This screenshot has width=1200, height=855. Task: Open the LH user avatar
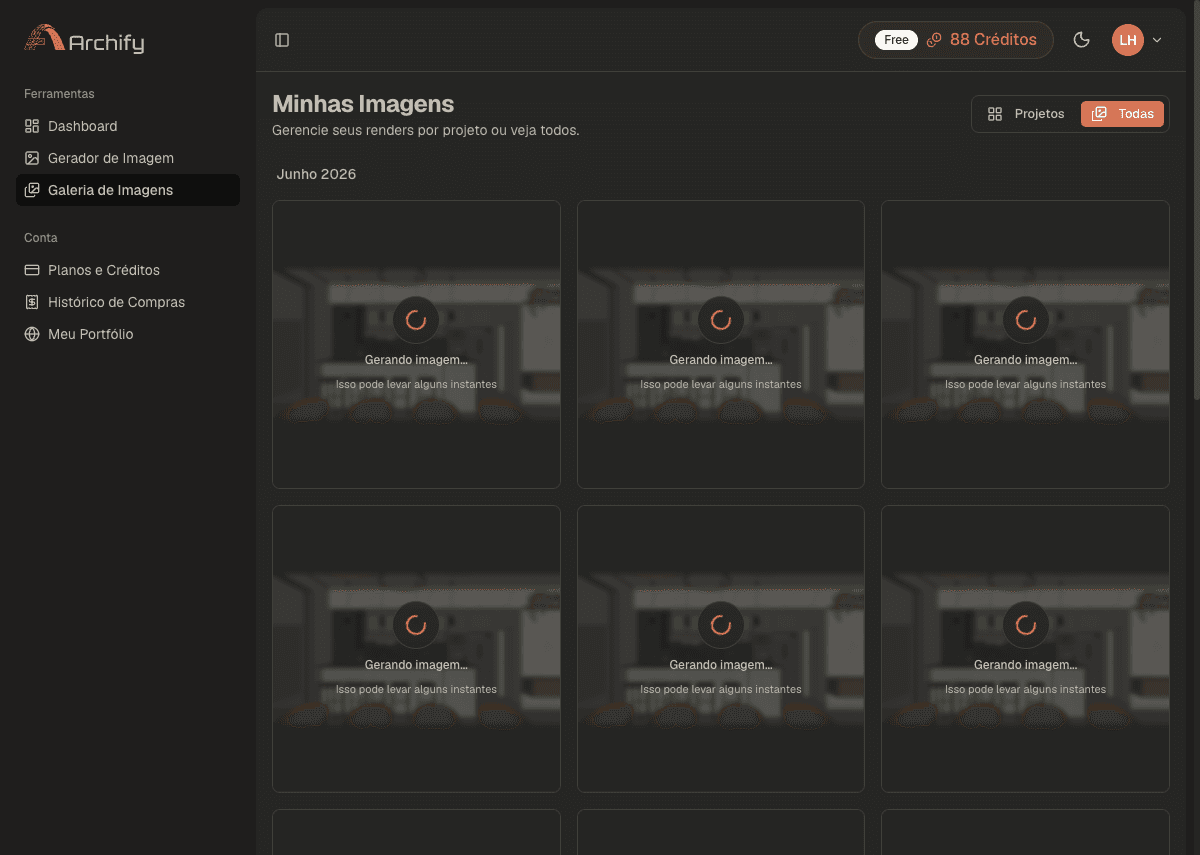click(1128, 40)
